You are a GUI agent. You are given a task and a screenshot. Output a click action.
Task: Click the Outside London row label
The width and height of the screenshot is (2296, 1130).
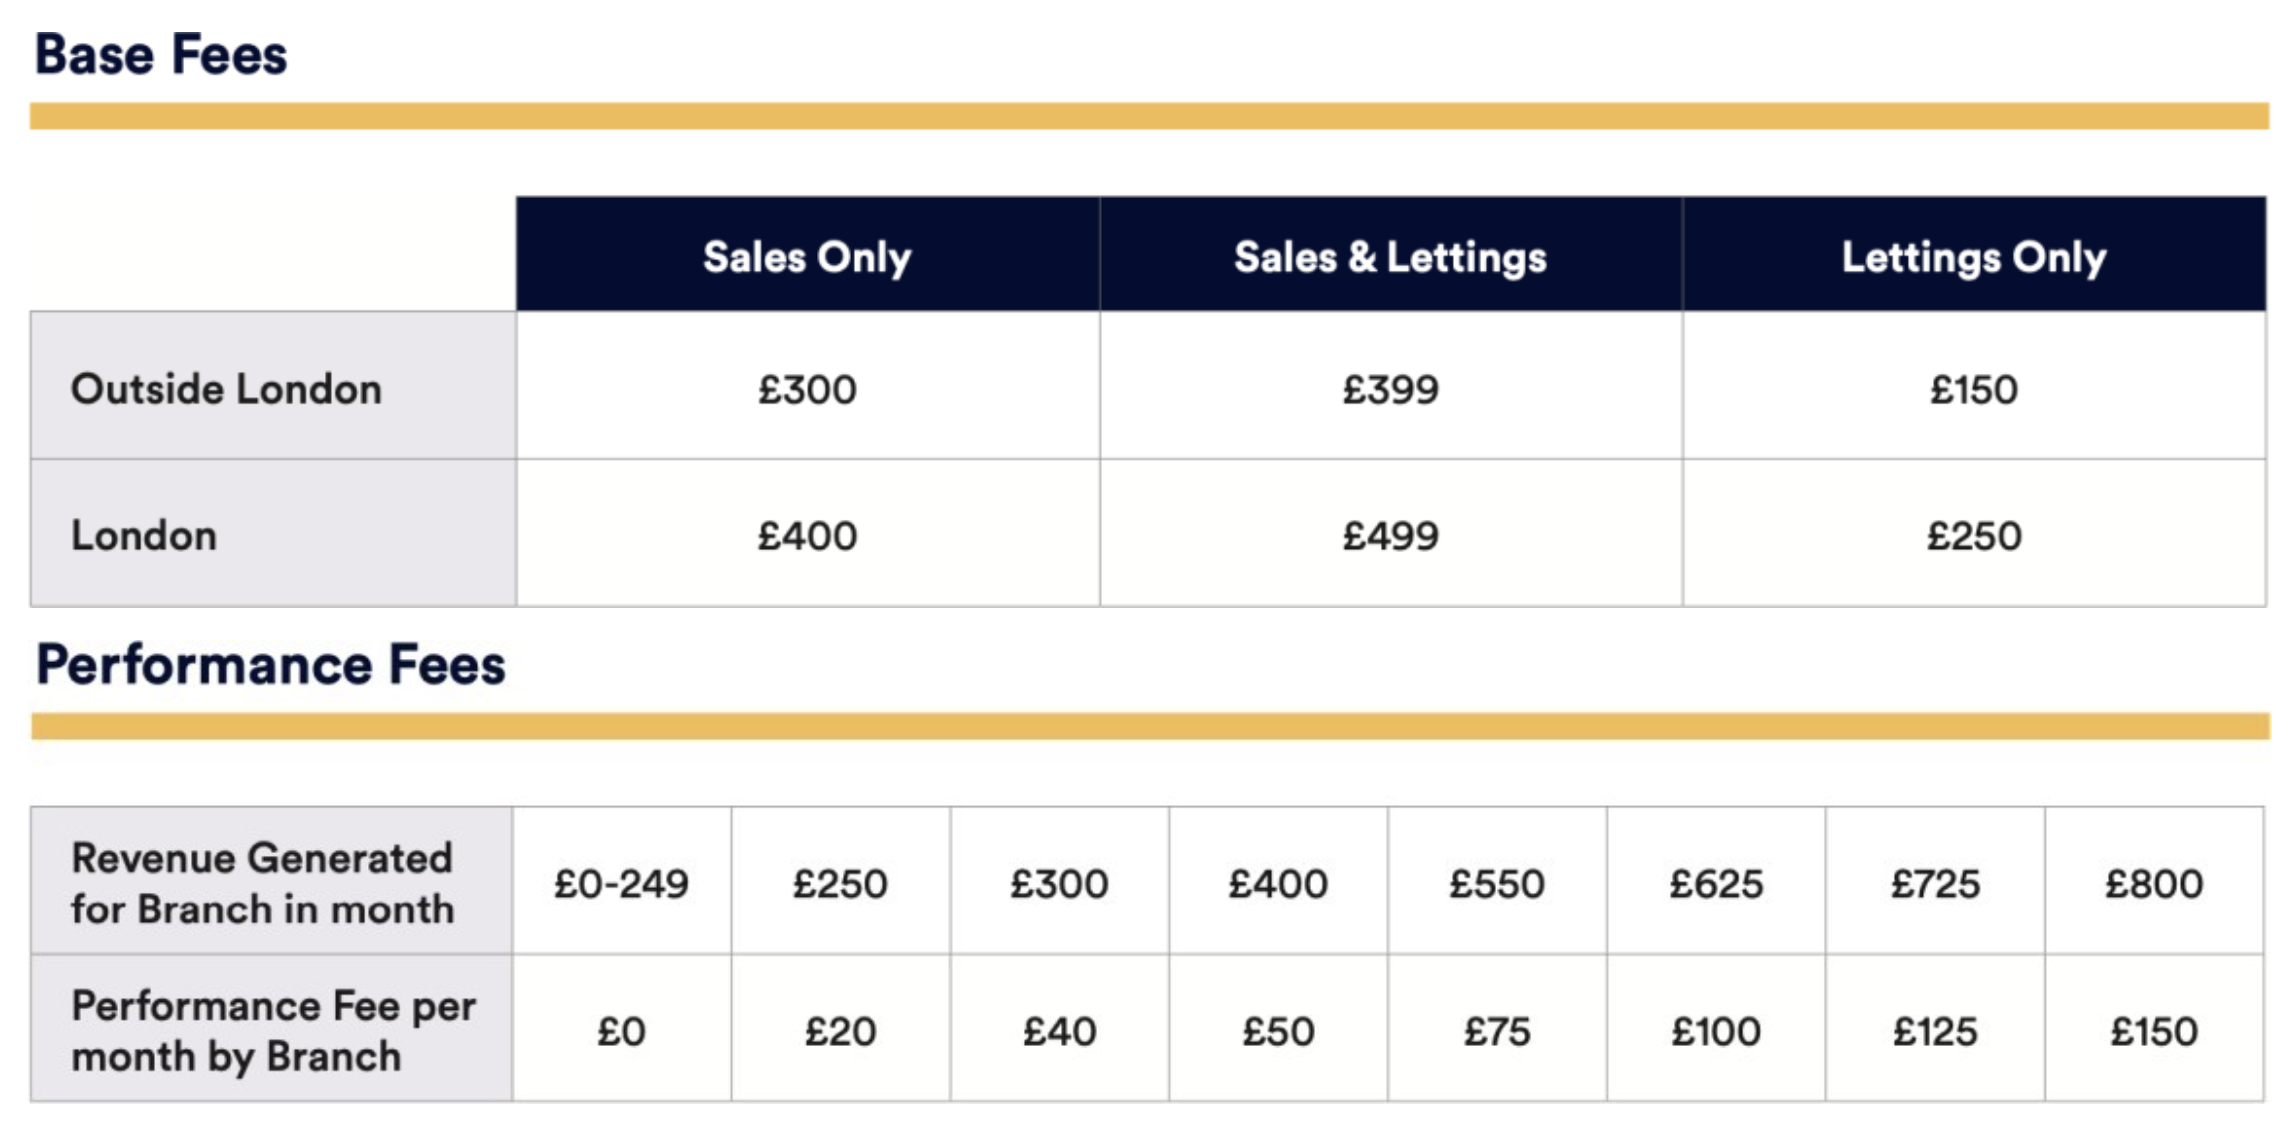click(227, 389)
